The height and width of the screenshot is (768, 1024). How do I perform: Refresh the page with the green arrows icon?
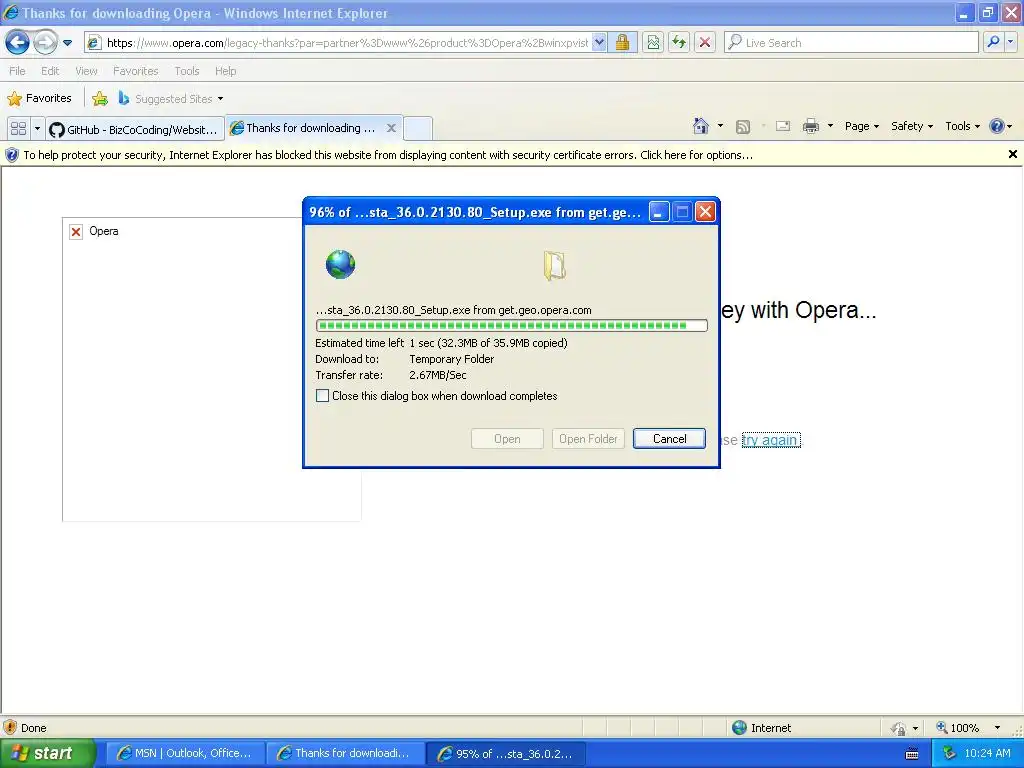(x=679, y=43)
